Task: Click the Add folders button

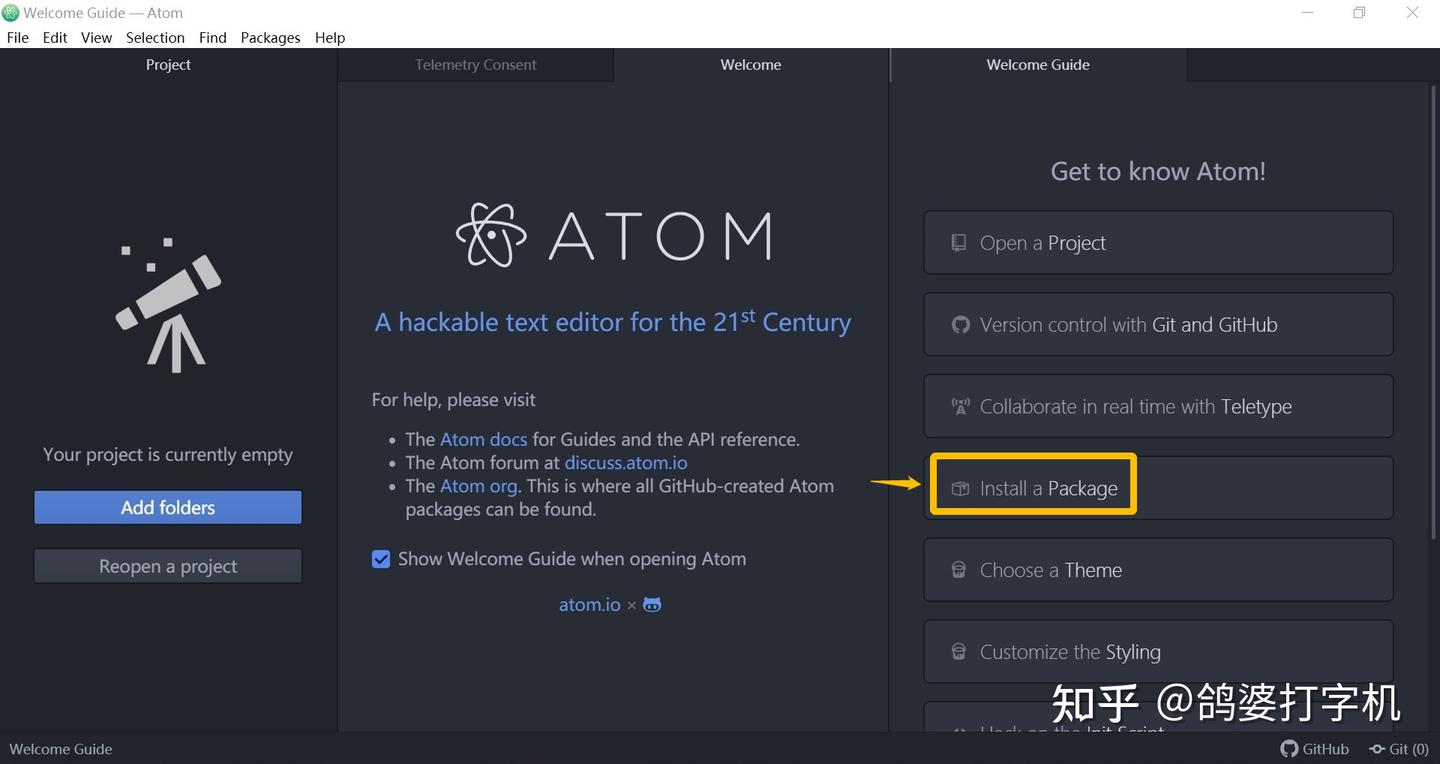Action: [167, 507]
